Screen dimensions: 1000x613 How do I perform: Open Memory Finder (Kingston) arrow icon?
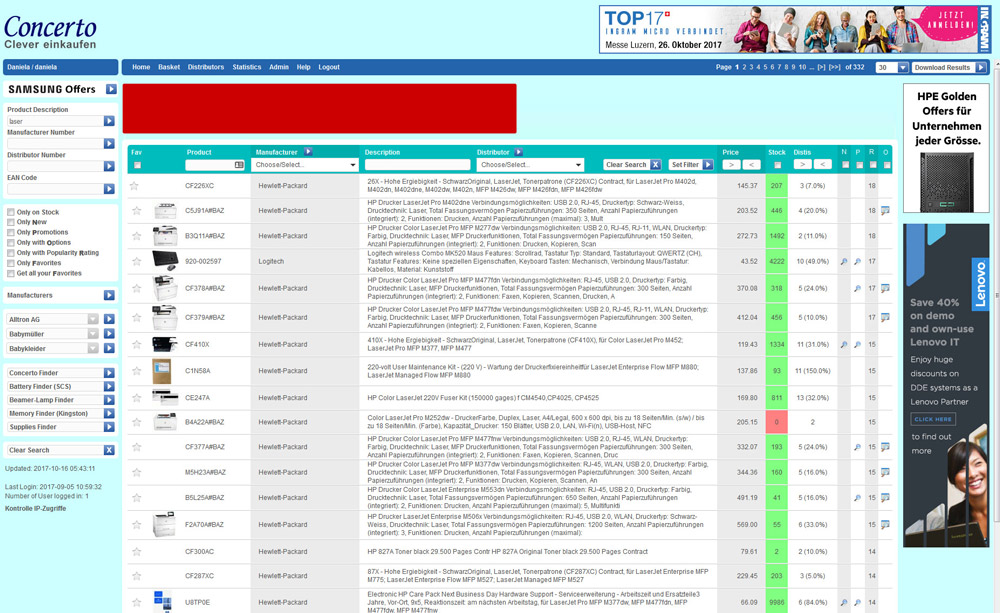pos(109,413)
